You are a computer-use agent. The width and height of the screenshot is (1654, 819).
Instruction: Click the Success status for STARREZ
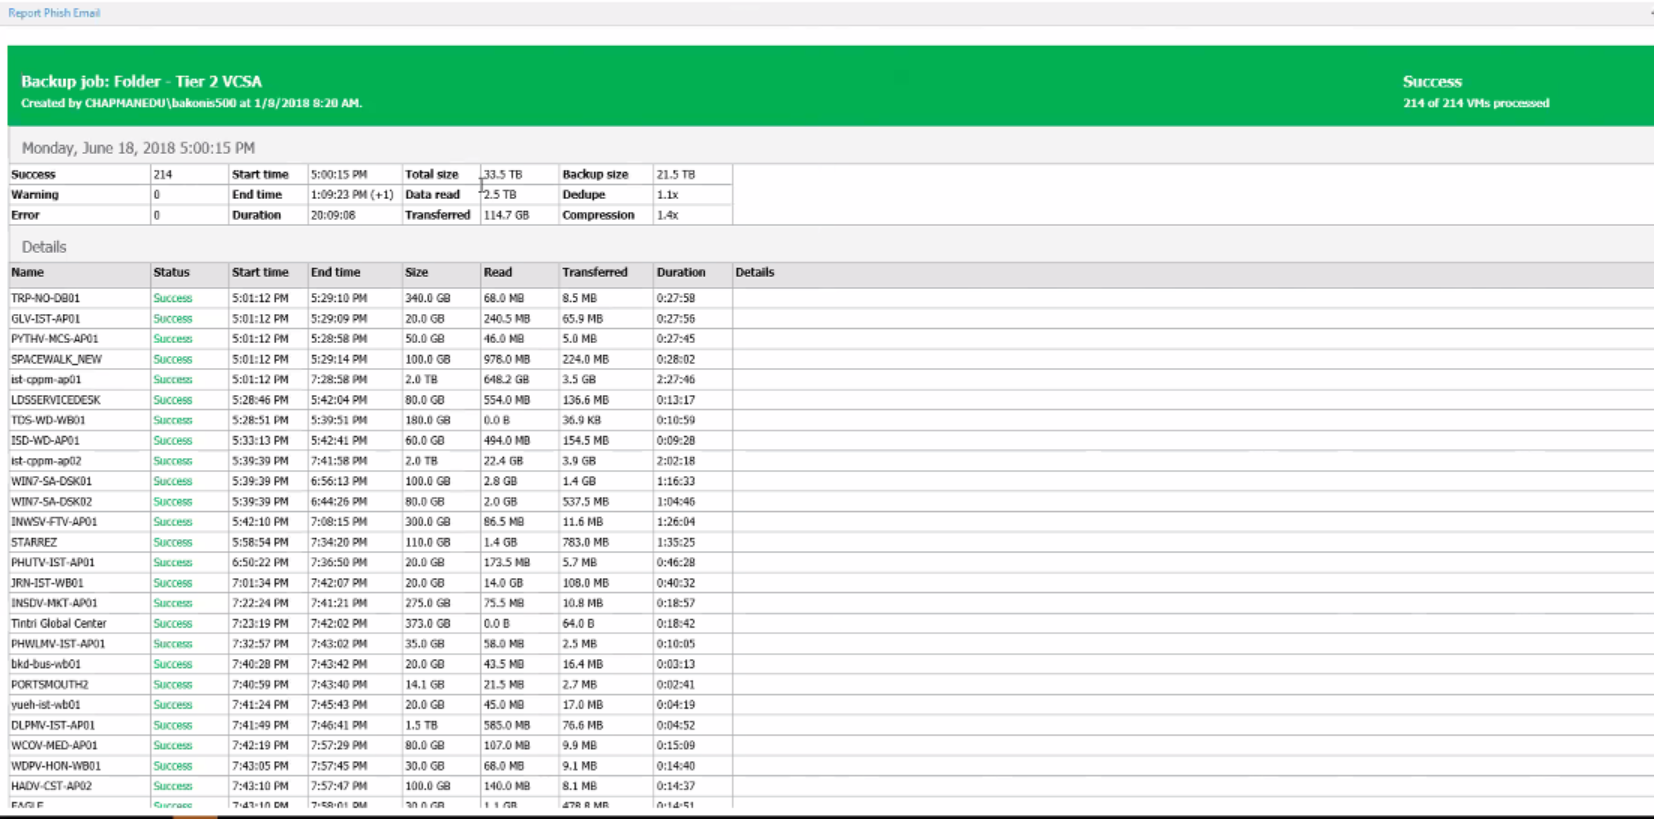172,542
